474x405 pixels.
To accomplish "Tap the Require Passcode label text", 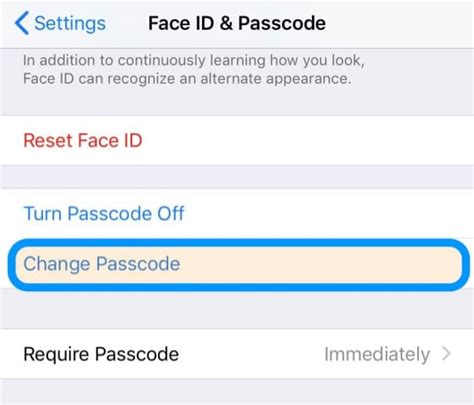I will [x=101, y=354].
